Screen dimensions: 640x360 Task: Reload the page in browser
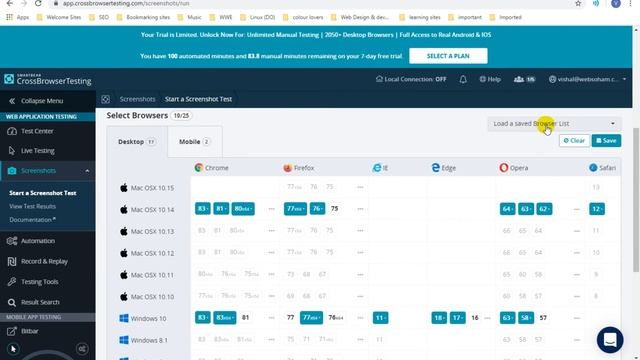click(38, 3)
